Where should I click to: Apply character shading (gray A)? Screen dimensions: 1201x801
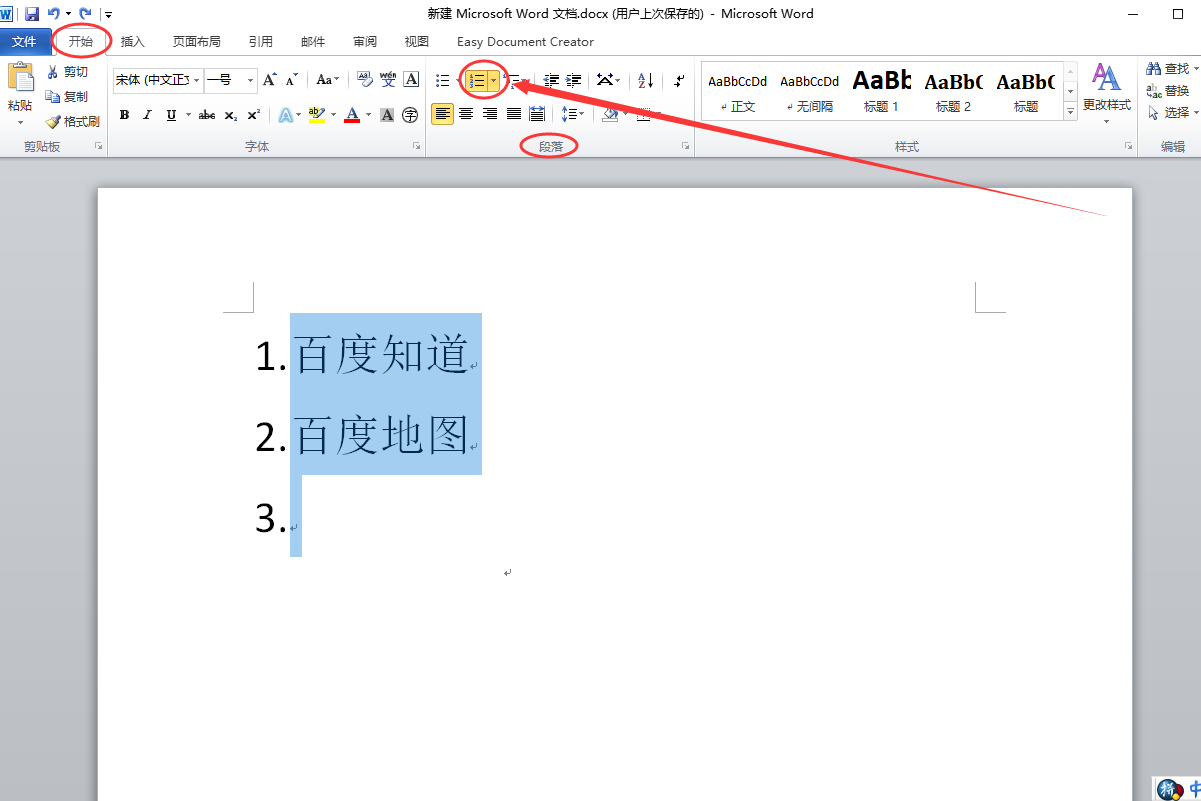click(387, 115)
